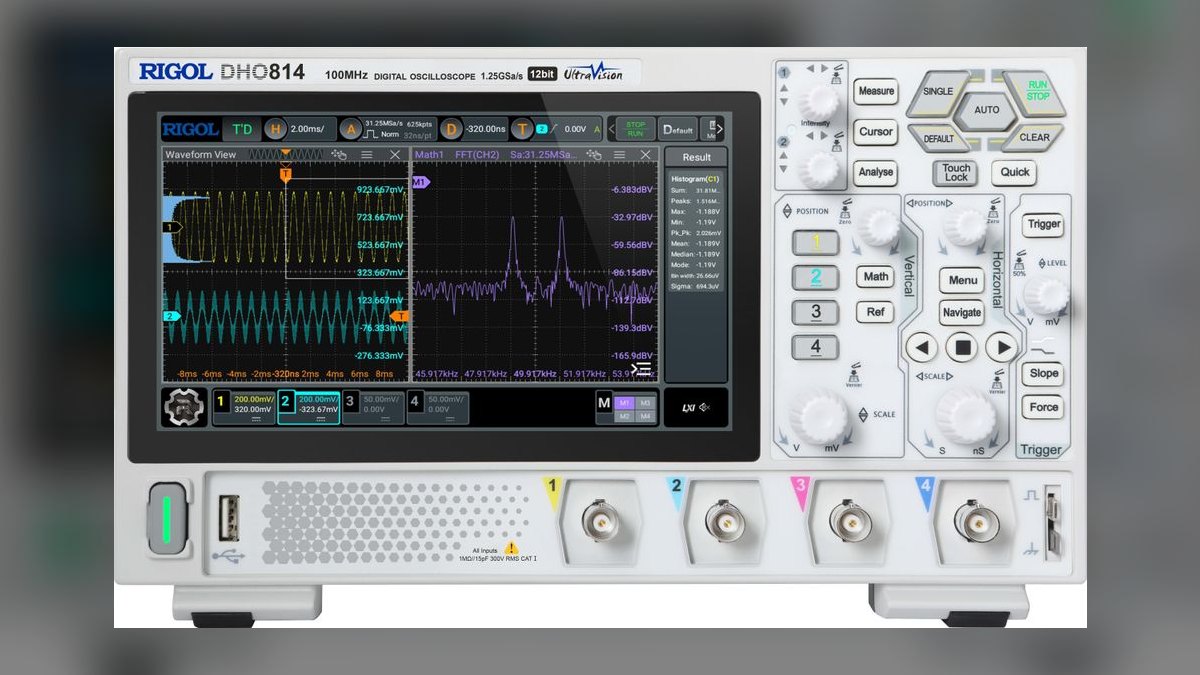Select the yellow channel 1 ground marker
The height and width of the screenshot is (675, 1200).
click(x=172, y=227)
